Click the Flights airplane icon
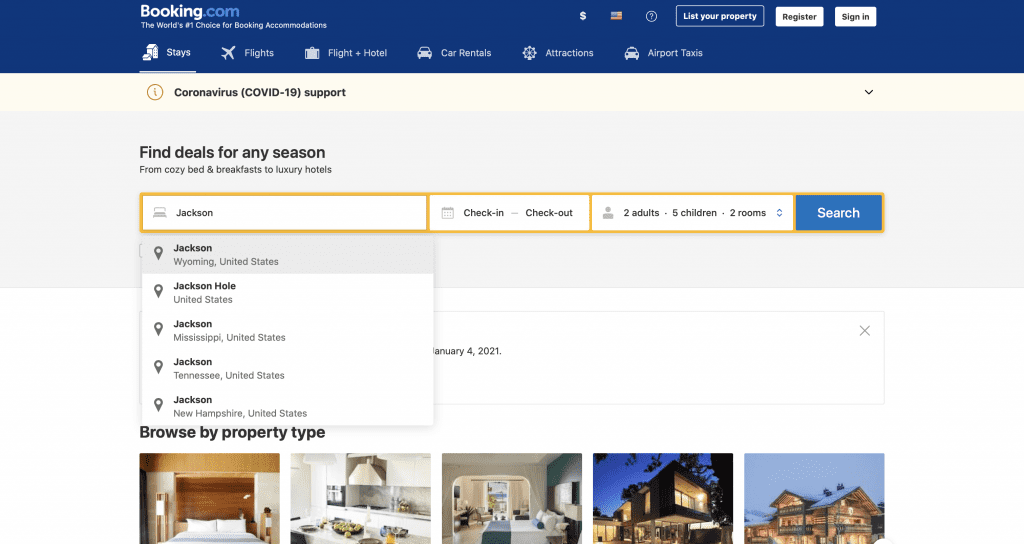The height and width of the screenshot is (544, 1024). [228, 53]
